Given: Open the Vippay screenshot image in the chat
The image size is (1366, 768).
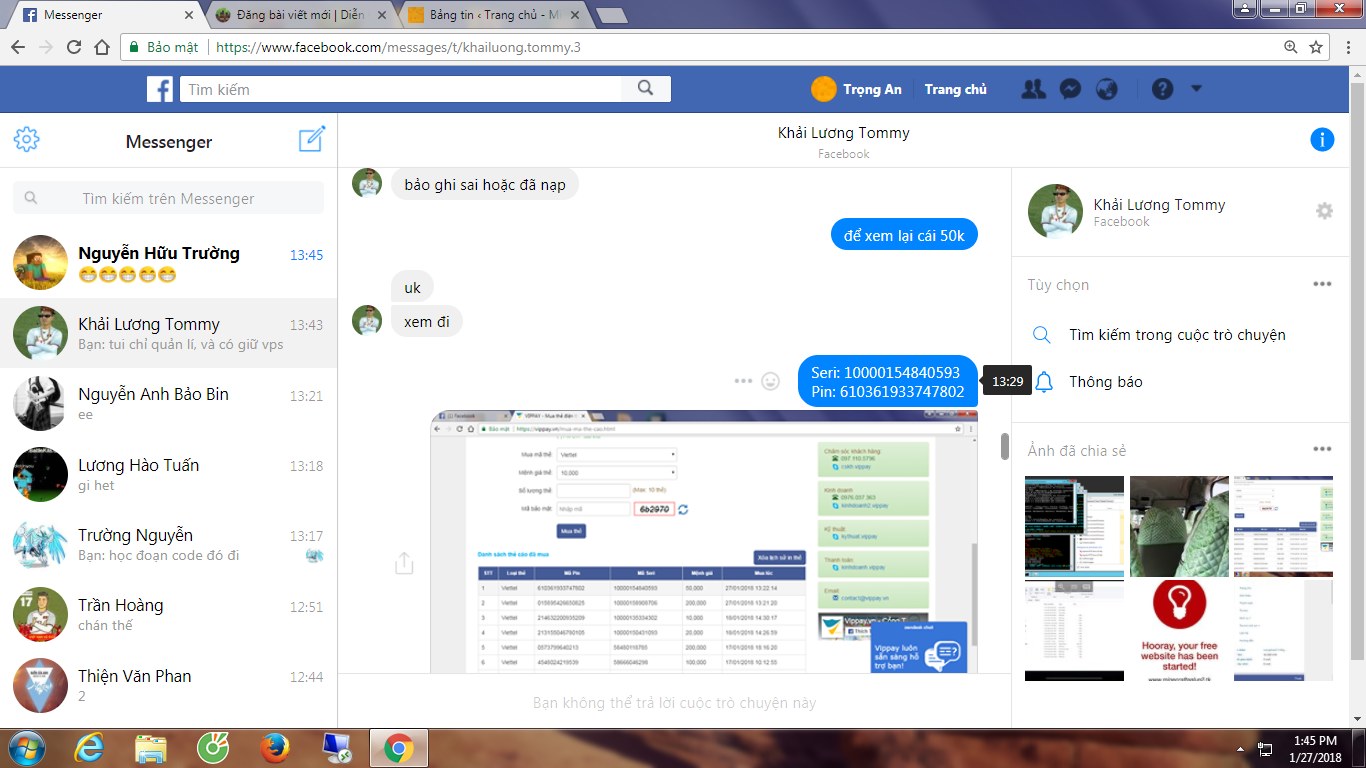Looking at the screenshot, I should pyautogui.click(x=704, y=542).
